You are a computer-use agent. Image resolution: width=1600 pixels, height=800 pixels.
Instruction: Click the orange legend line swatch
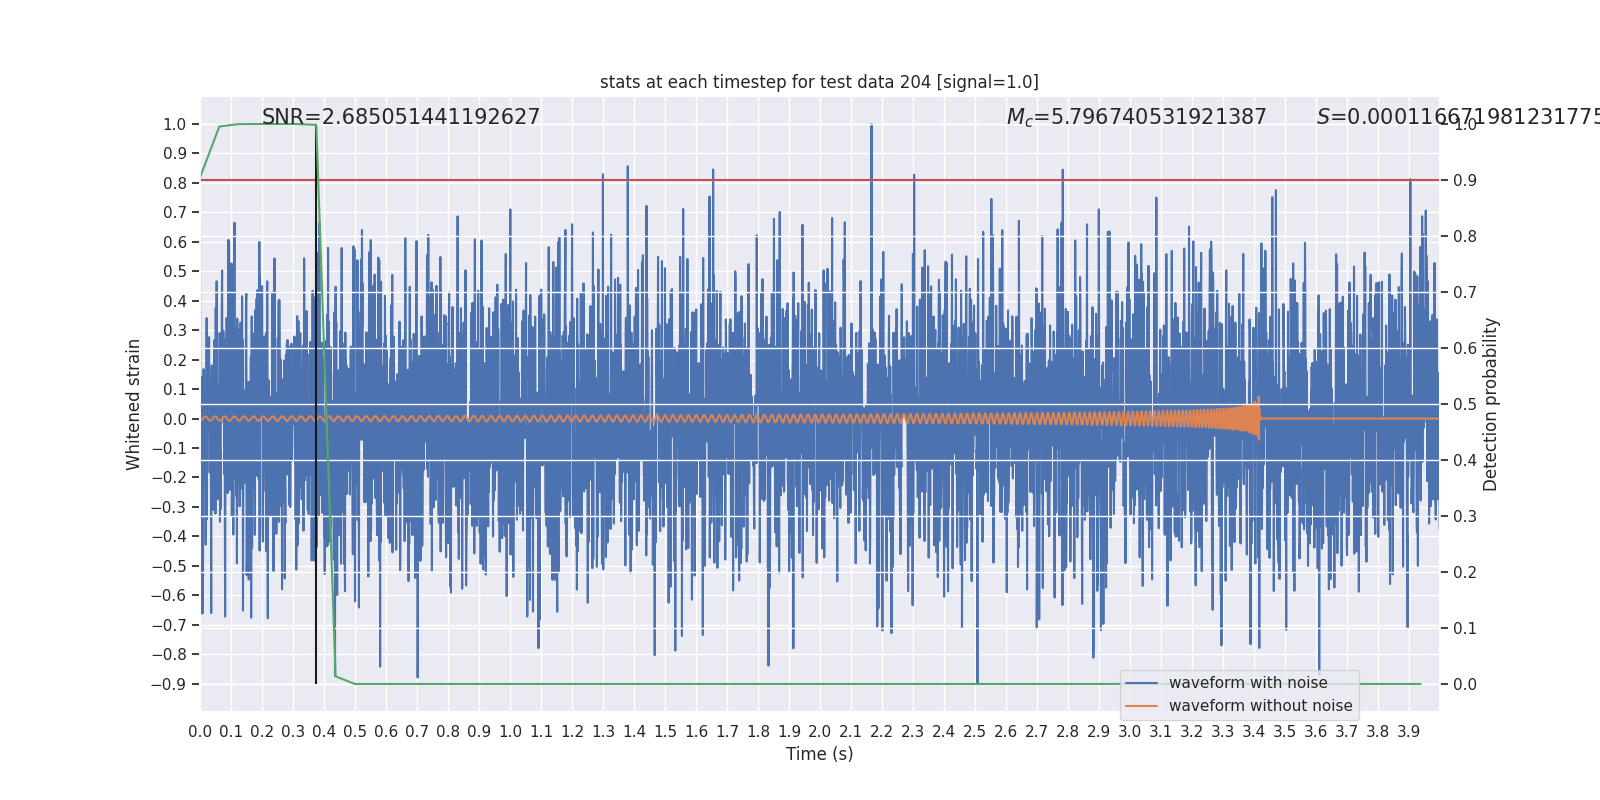[x=1141, y=706]
